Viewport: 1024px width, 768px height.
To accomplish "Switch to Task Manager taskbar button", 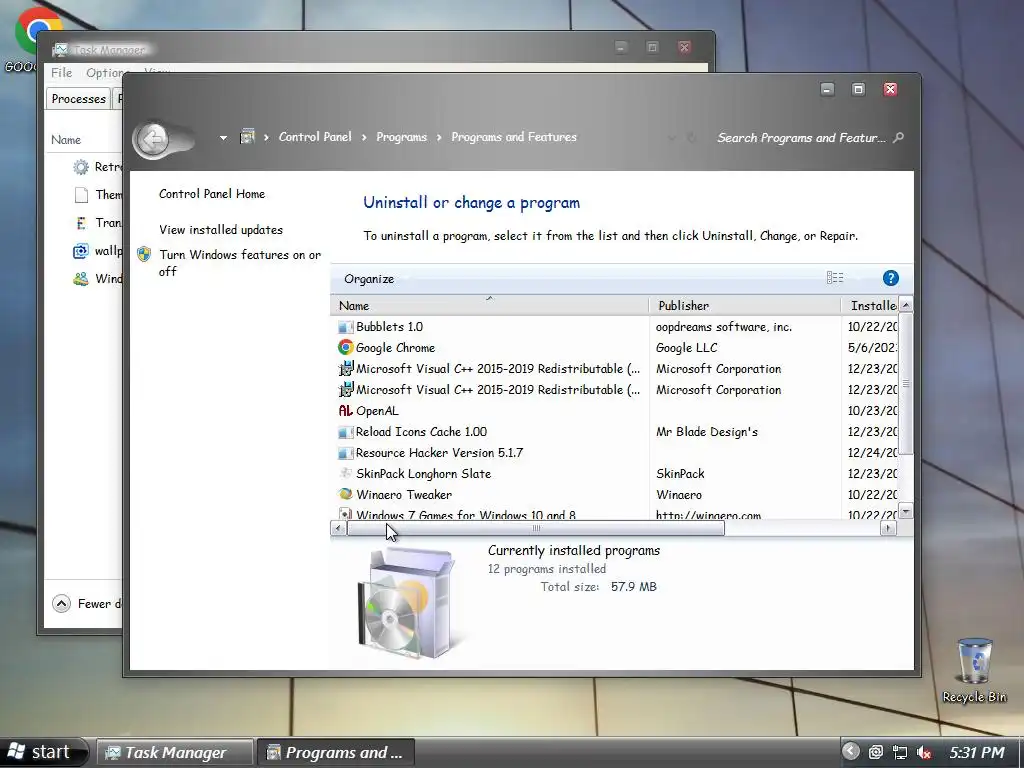I will pyautogui.click(x=174, y=752).
